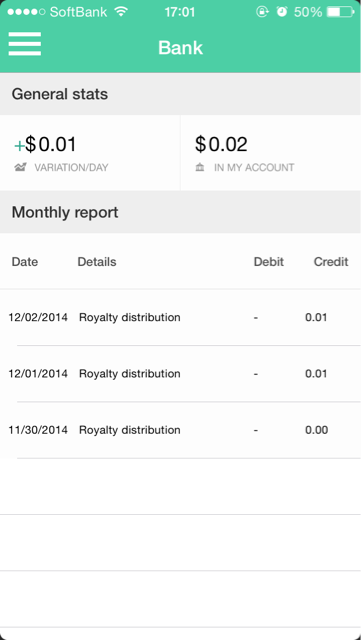Tap the alarm clock status icon

[x=282, y=11]
